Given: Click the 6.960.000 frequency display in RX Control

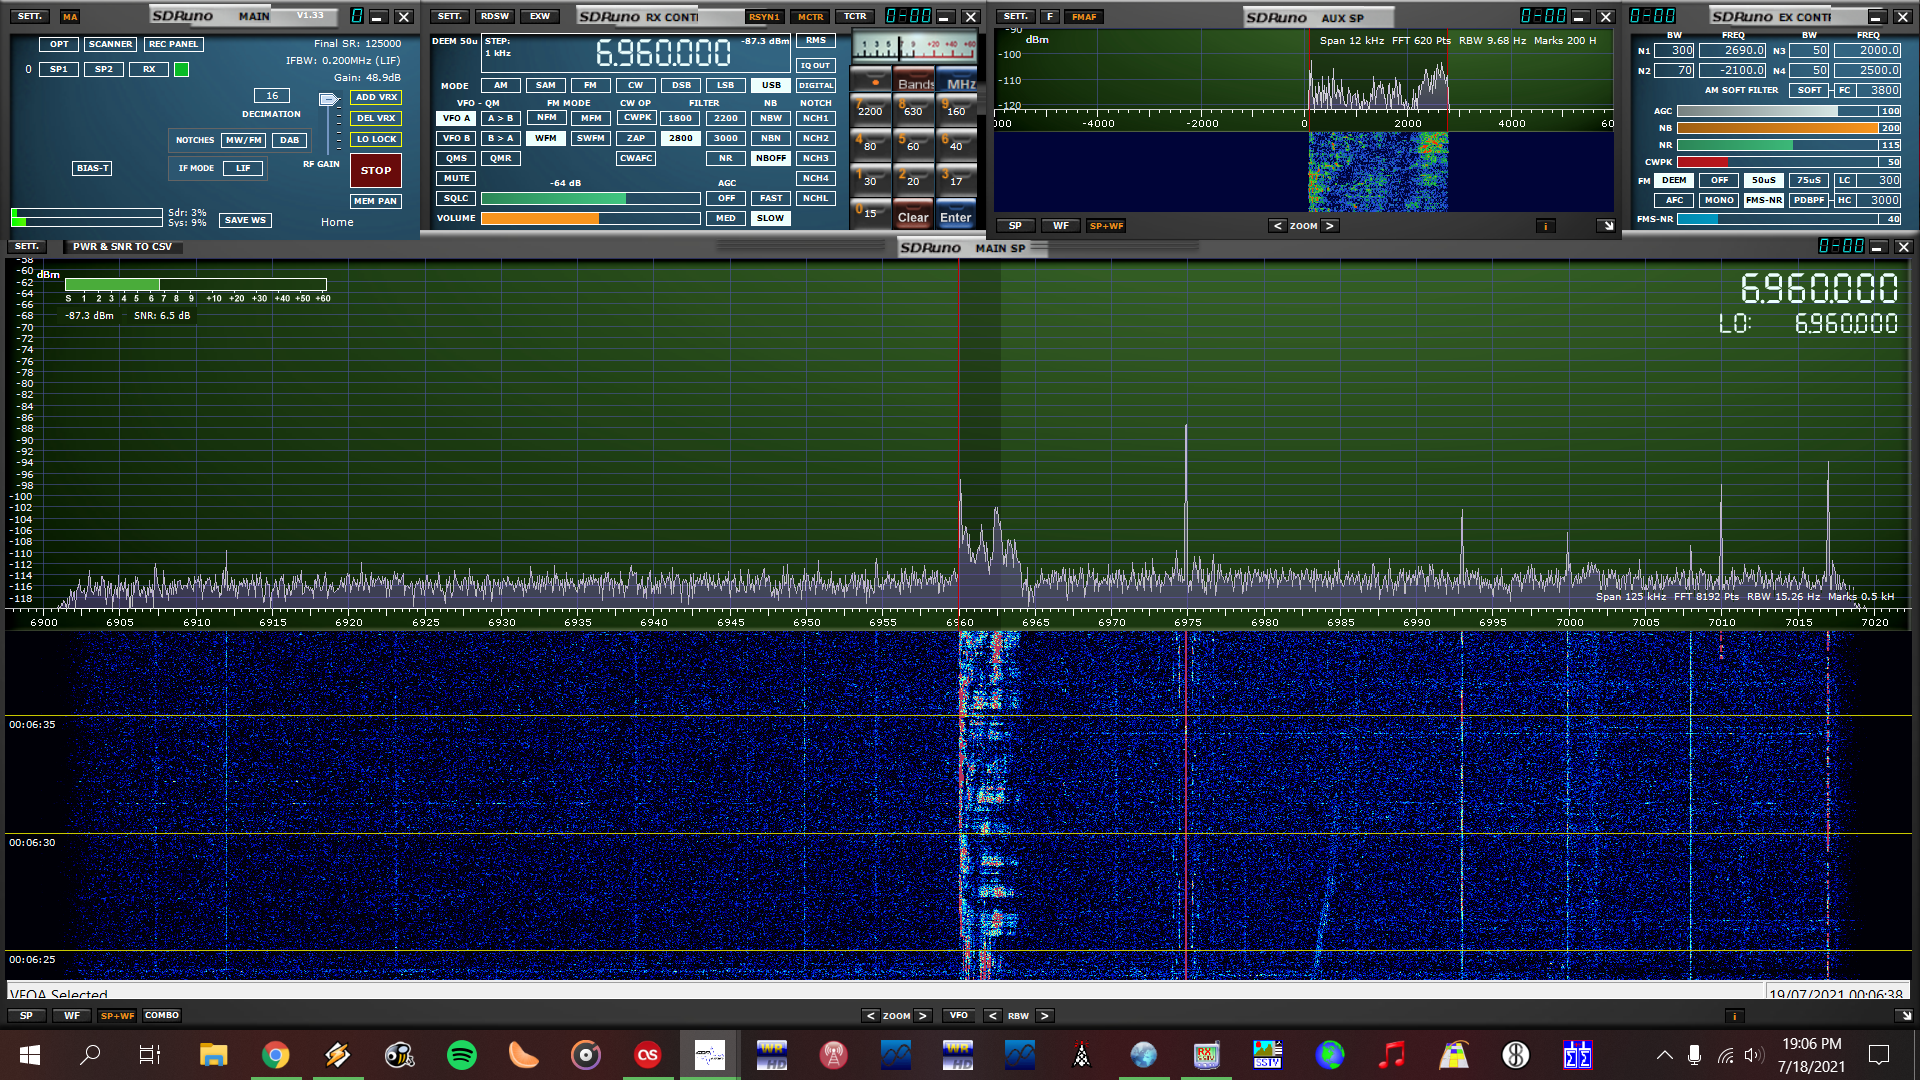Looking at the screenshot, I should point(663,53).
